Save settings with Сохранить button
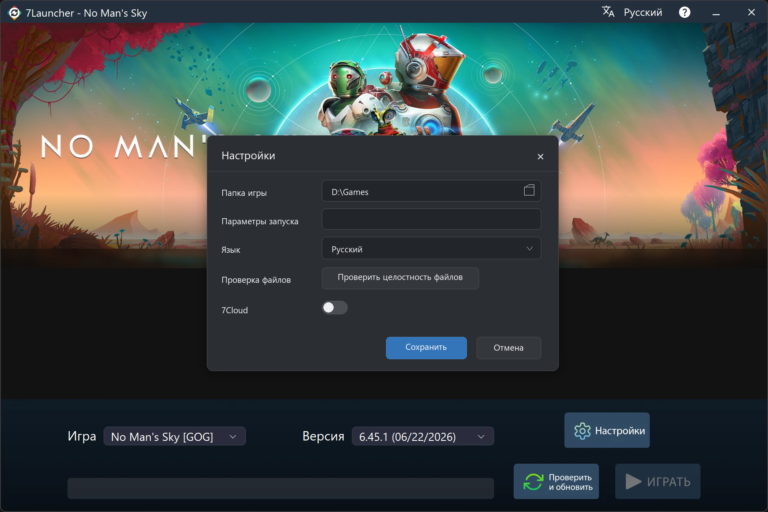This screenshot has width=768, height=512. [426, 348]
